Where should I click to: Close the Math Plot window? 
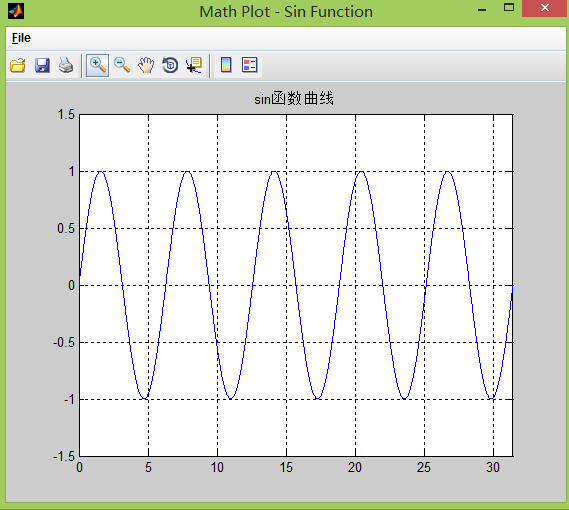(545, 8)
